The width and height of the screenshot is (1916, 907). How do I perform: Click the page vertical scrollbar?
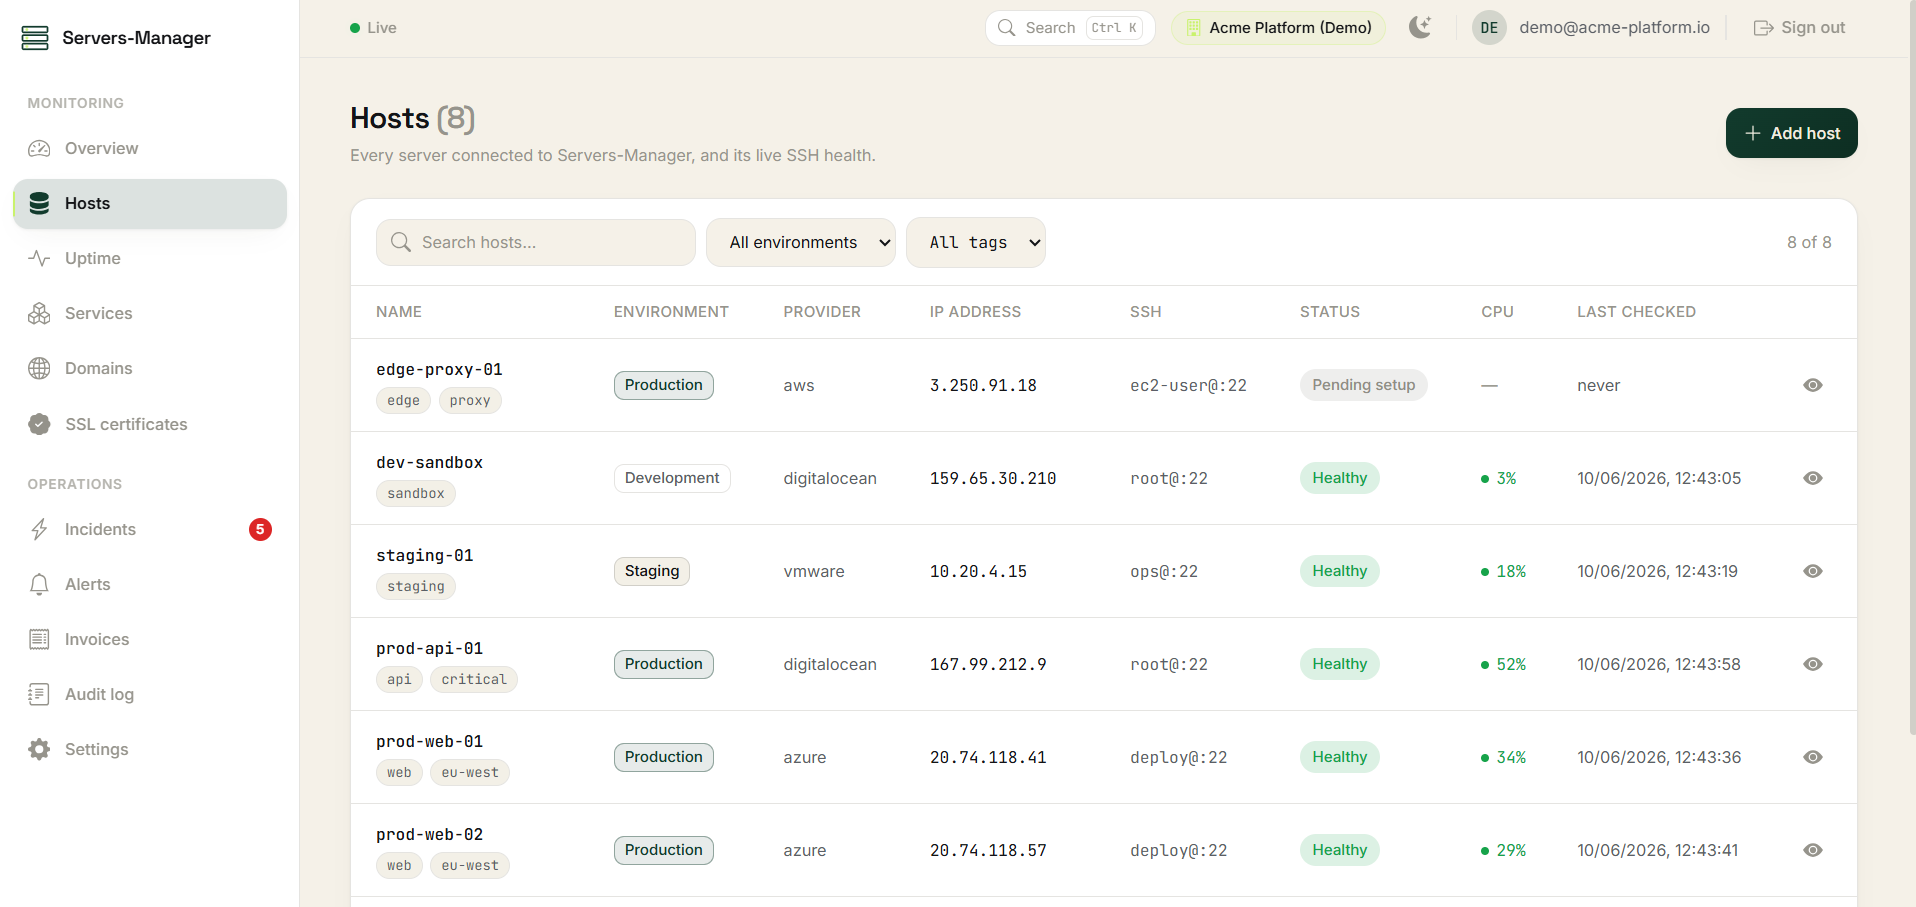click(x=1912, y=370)
